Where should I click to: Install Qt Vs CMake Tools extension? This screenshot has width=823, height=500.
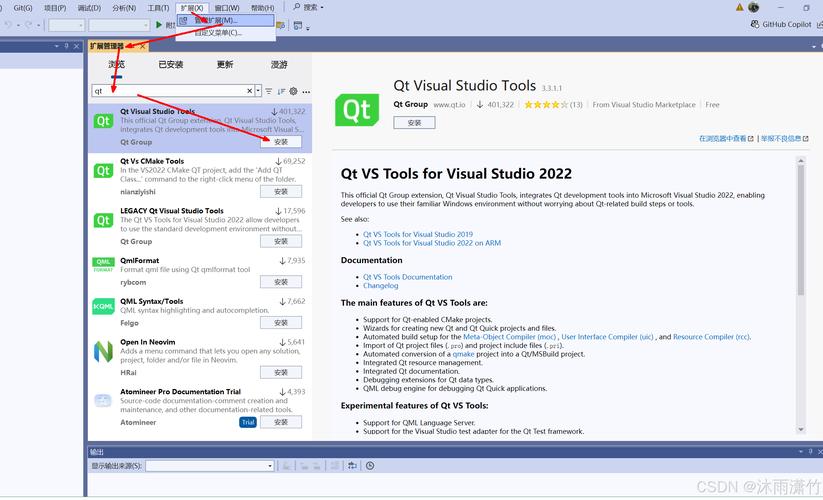[x=281, y=191]
